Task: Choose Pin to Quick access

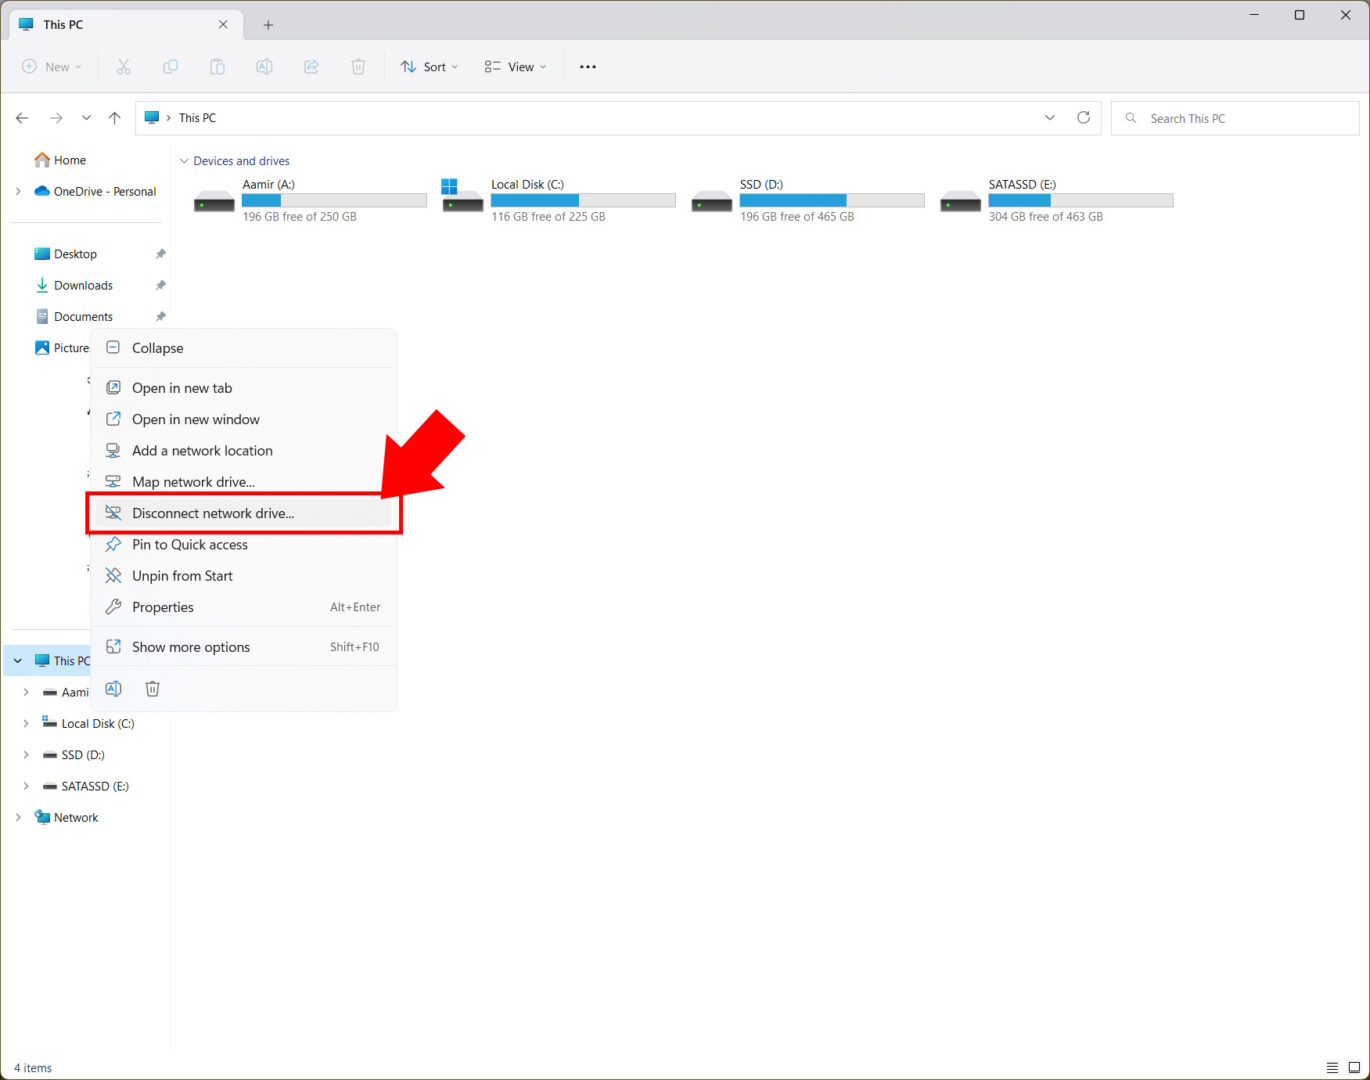Action: [x=243, y=545]
